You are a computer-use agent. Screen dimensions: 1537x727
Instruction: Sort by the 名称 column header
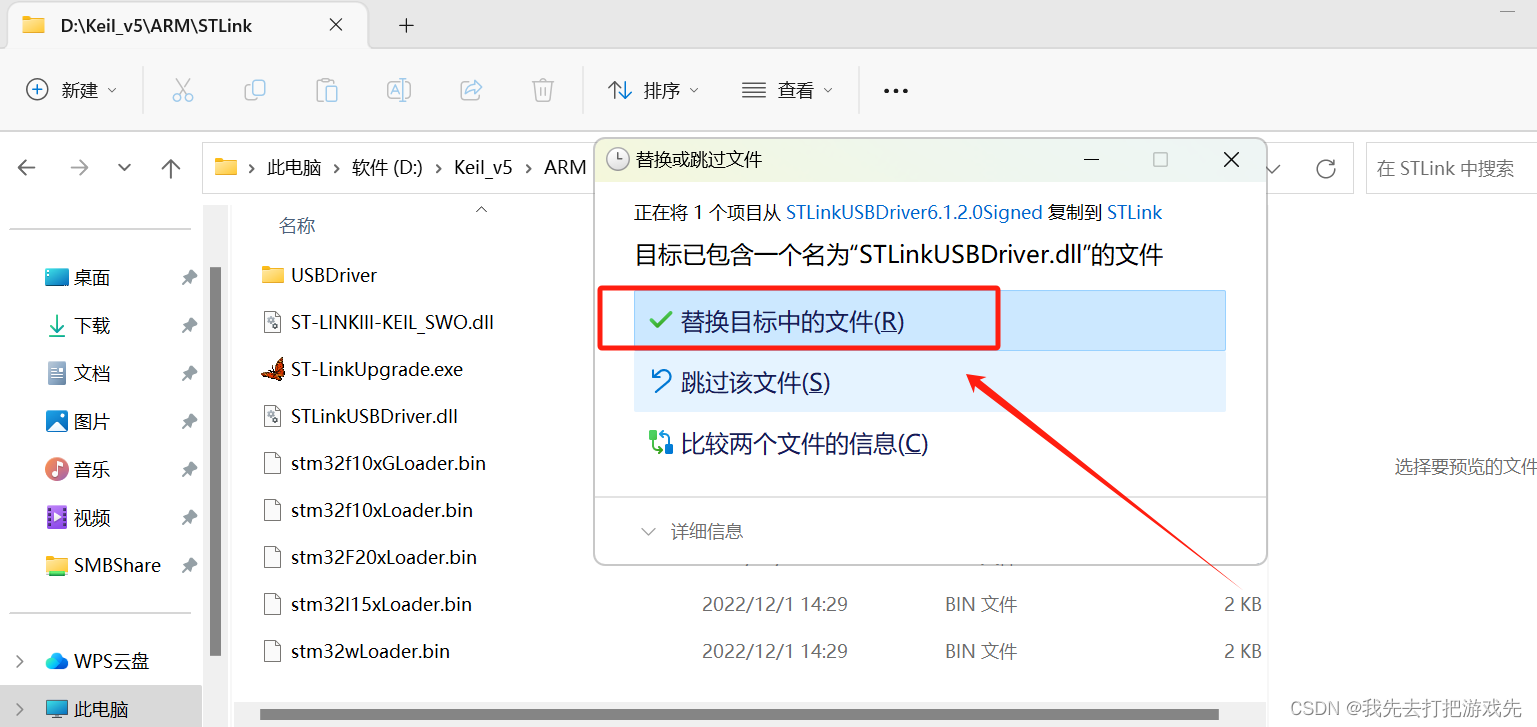coord(297,226)
